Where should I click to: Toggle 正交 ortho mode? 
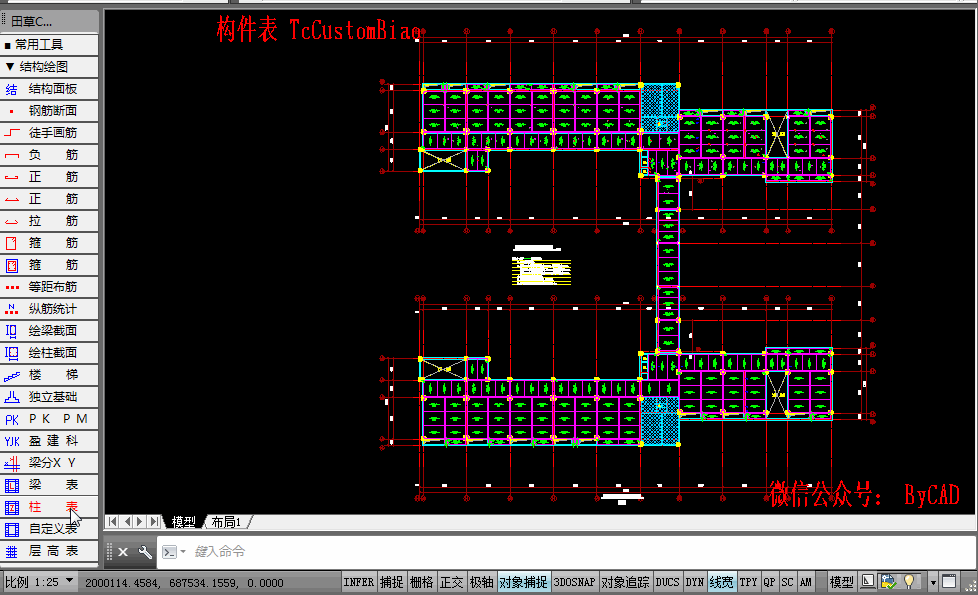452,582
